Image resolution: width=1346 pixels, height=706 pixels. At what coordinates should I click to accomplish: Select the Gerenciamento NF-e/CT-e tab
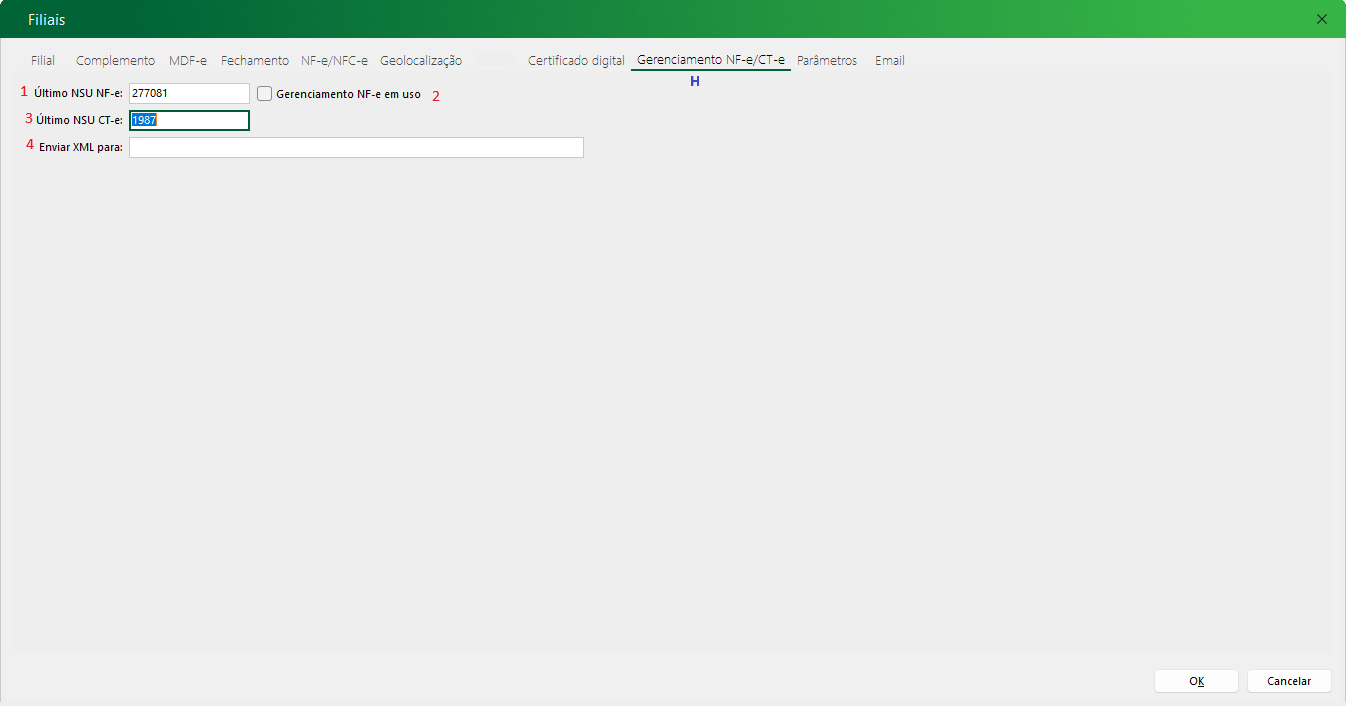[710, 61]
